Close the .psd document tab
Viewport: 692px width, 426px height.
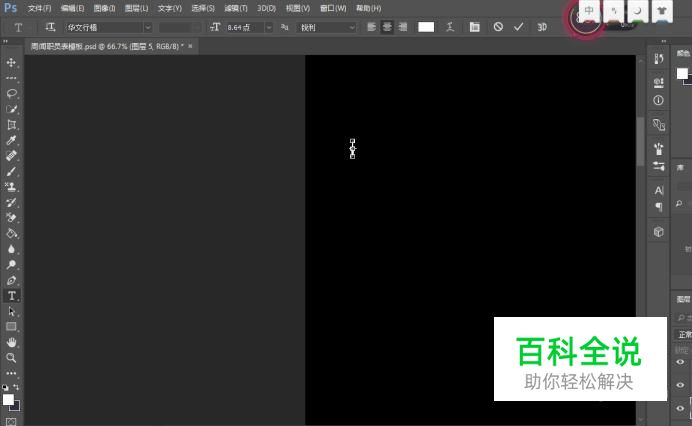190,46
